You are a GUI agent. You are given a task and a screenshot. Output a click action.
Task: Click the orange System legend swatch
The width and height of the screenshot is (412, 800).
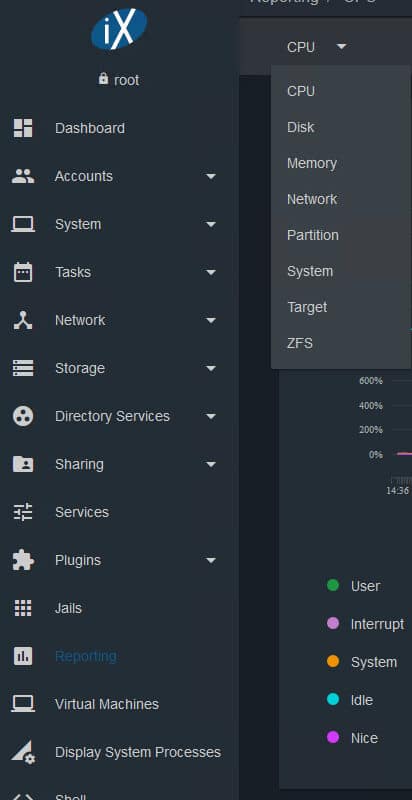click(333, 662)
